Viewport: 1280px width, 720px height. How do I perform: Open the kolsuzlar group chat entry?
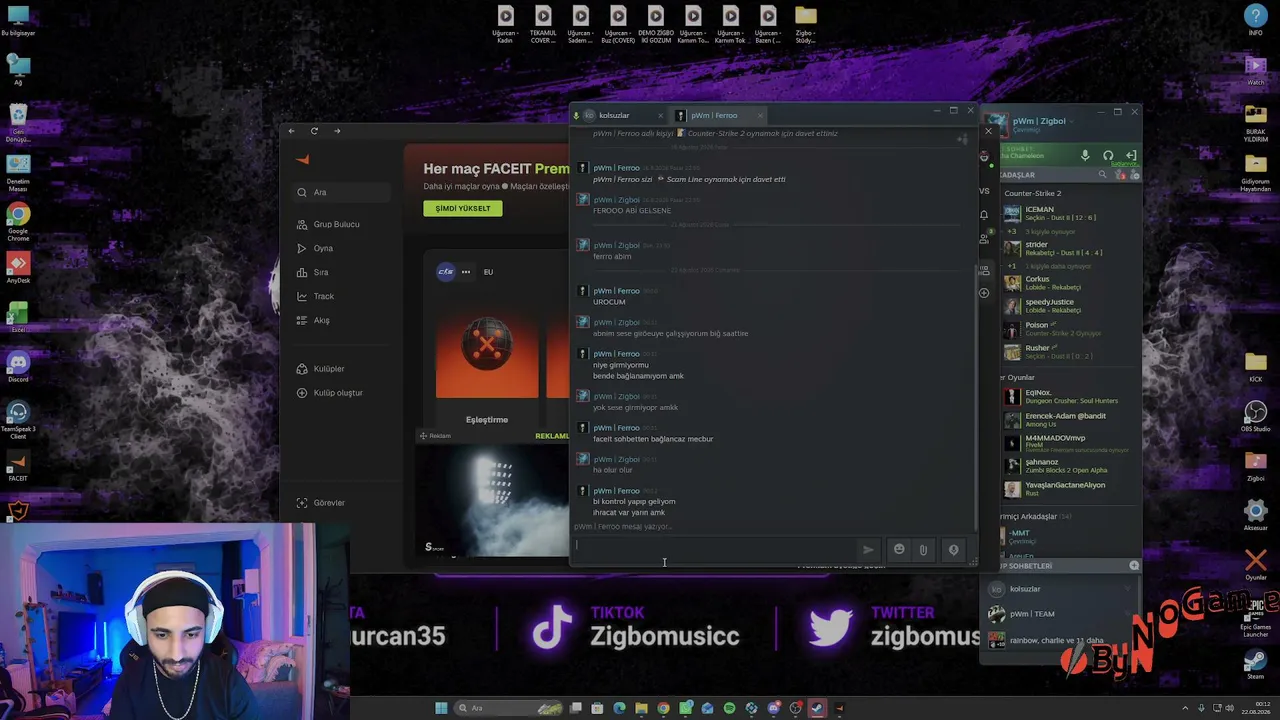pyautogui.click(x=1060, y=589)
